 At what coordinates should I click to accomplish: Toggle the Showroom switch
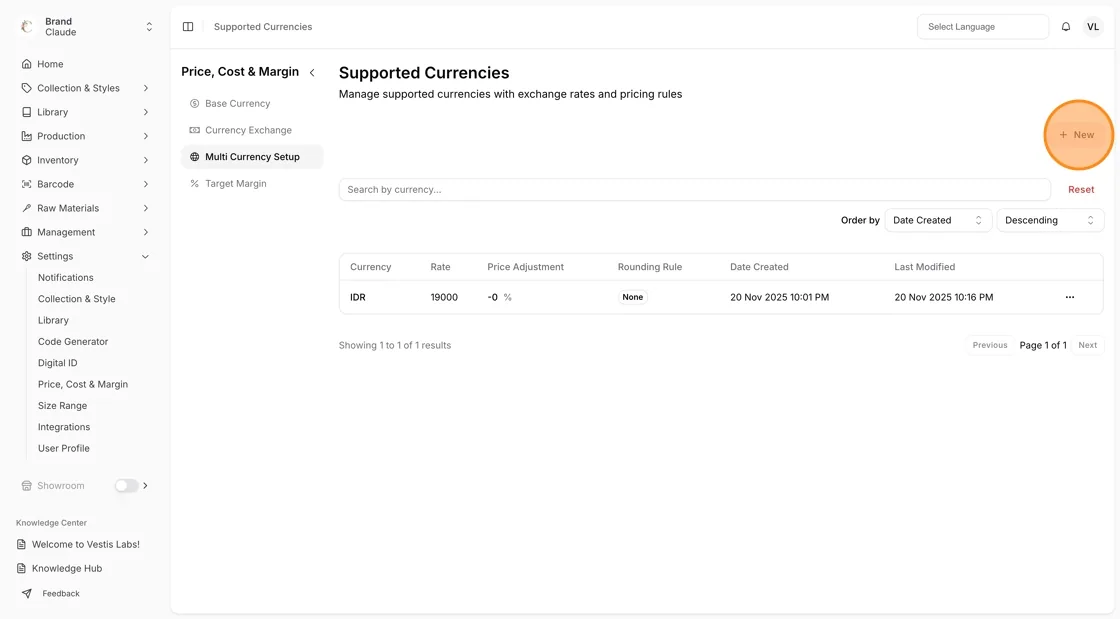click(126, 485)
